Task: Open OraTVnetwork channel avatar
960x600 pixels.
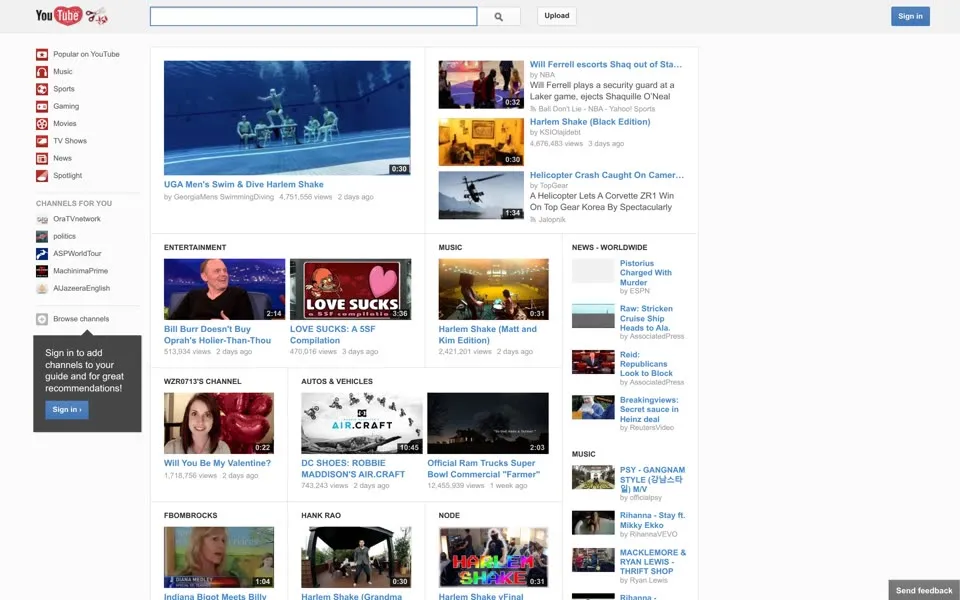Action: tap(42, 219)
